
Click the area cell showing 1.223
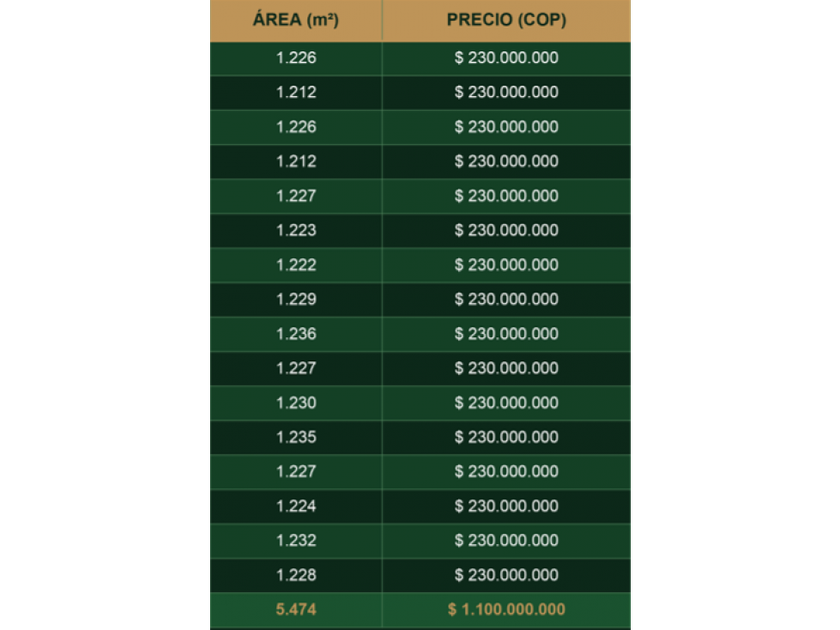point(296,230)
